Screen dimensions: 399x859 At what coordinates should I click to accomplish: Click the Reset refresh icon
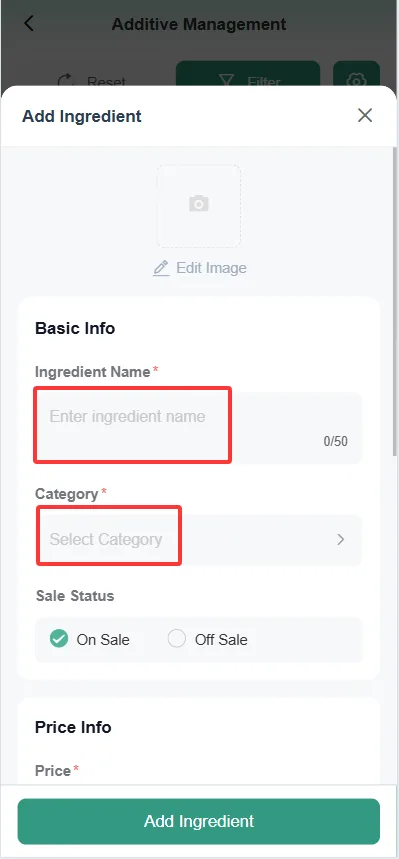click(66, 81)
